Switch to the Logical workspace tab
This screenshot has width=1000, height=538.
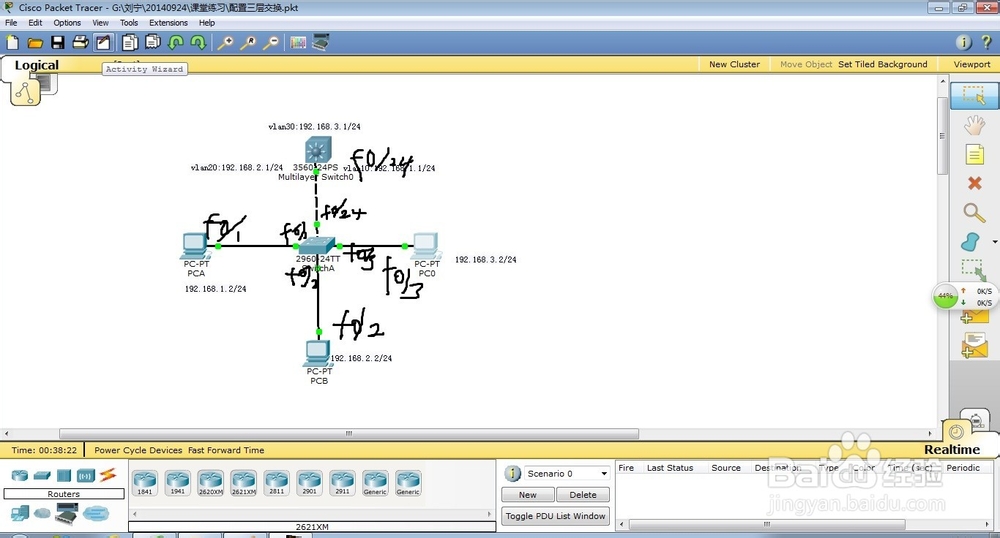point(36,65)
